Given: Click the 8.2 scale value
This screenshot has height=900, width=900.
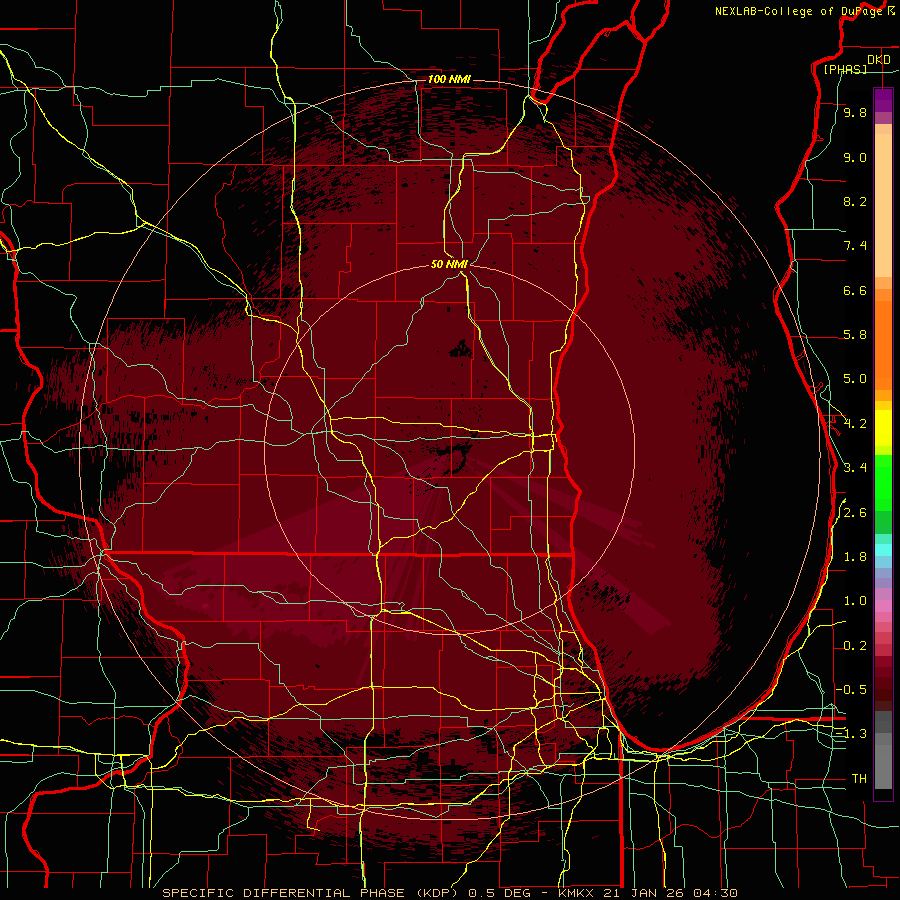Looking at the screenshot, I should point(855,201).
